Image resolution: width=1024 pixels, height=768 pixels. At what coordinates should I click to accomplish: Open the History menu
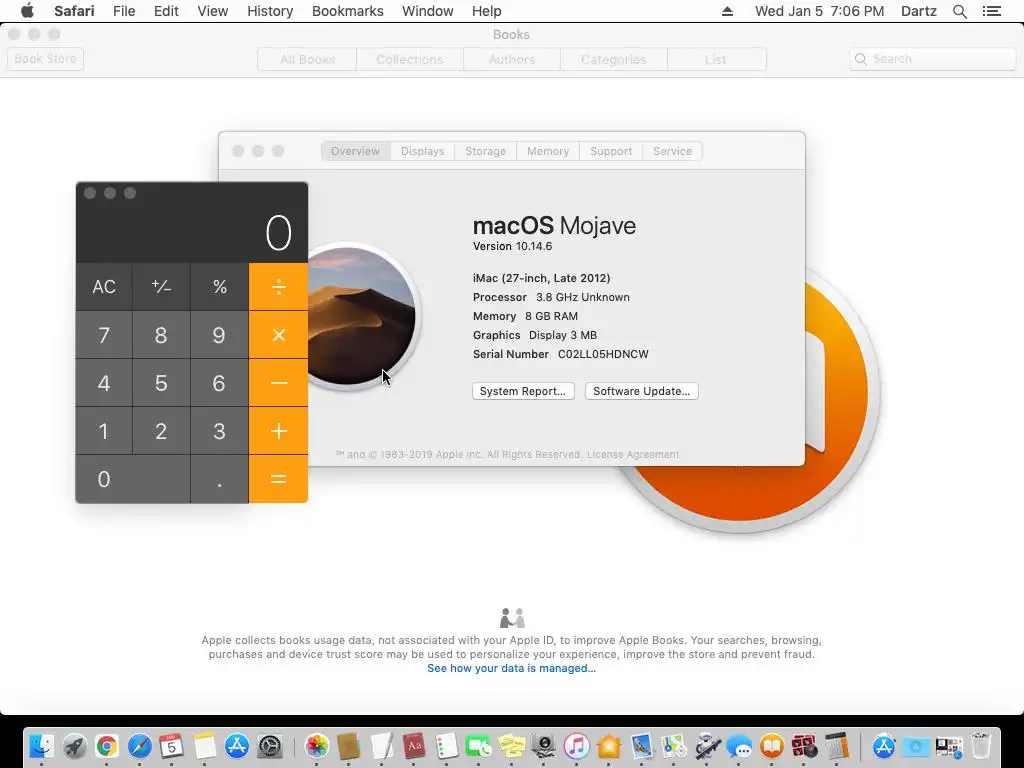tap(270, 11)
